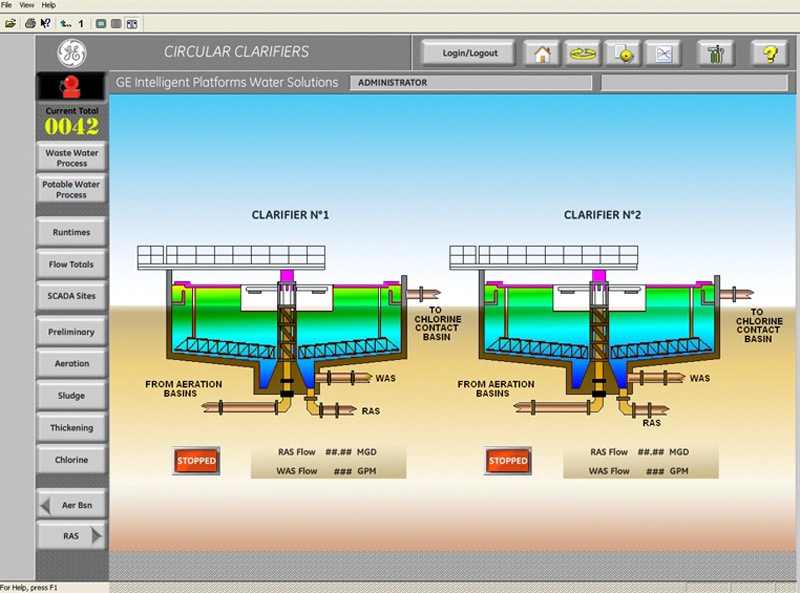Click the GE logo
Image resolution: width=800 pixels, height=593 pixels.
pos(71,52)
